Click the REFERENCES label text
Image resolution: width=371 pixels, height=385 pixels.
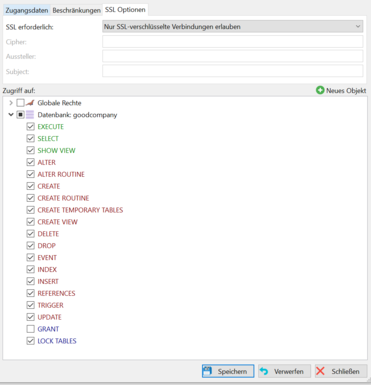tap(56, 293)
